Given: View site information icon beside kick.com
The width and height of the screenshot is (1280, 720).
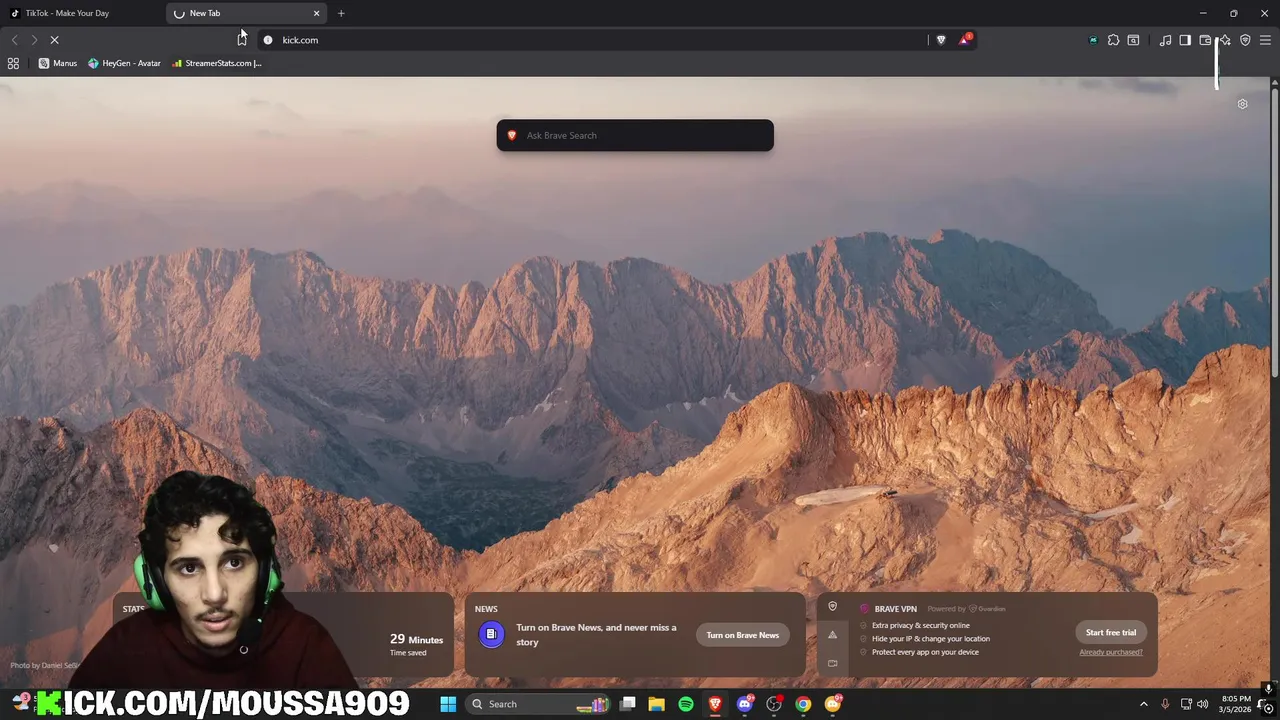Looking at the screenshot, I should click(268, 40).
